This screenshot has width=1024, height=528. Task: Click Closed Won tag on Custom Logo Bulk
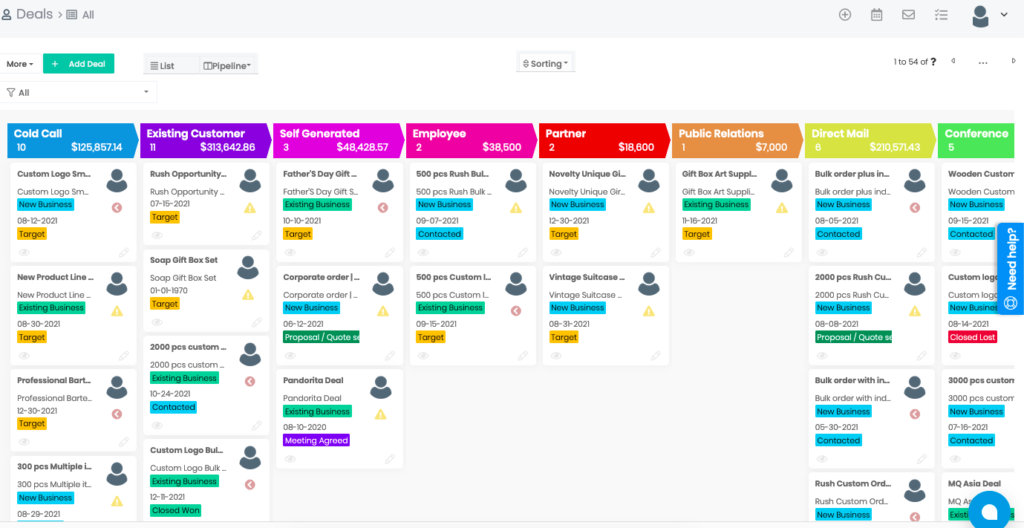coord(175,510)
